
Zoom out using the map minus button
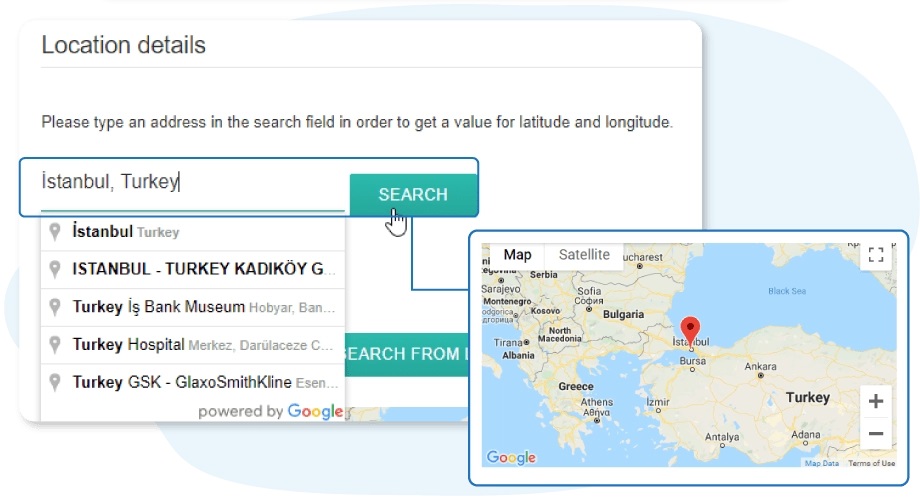[x=876, y=434]
